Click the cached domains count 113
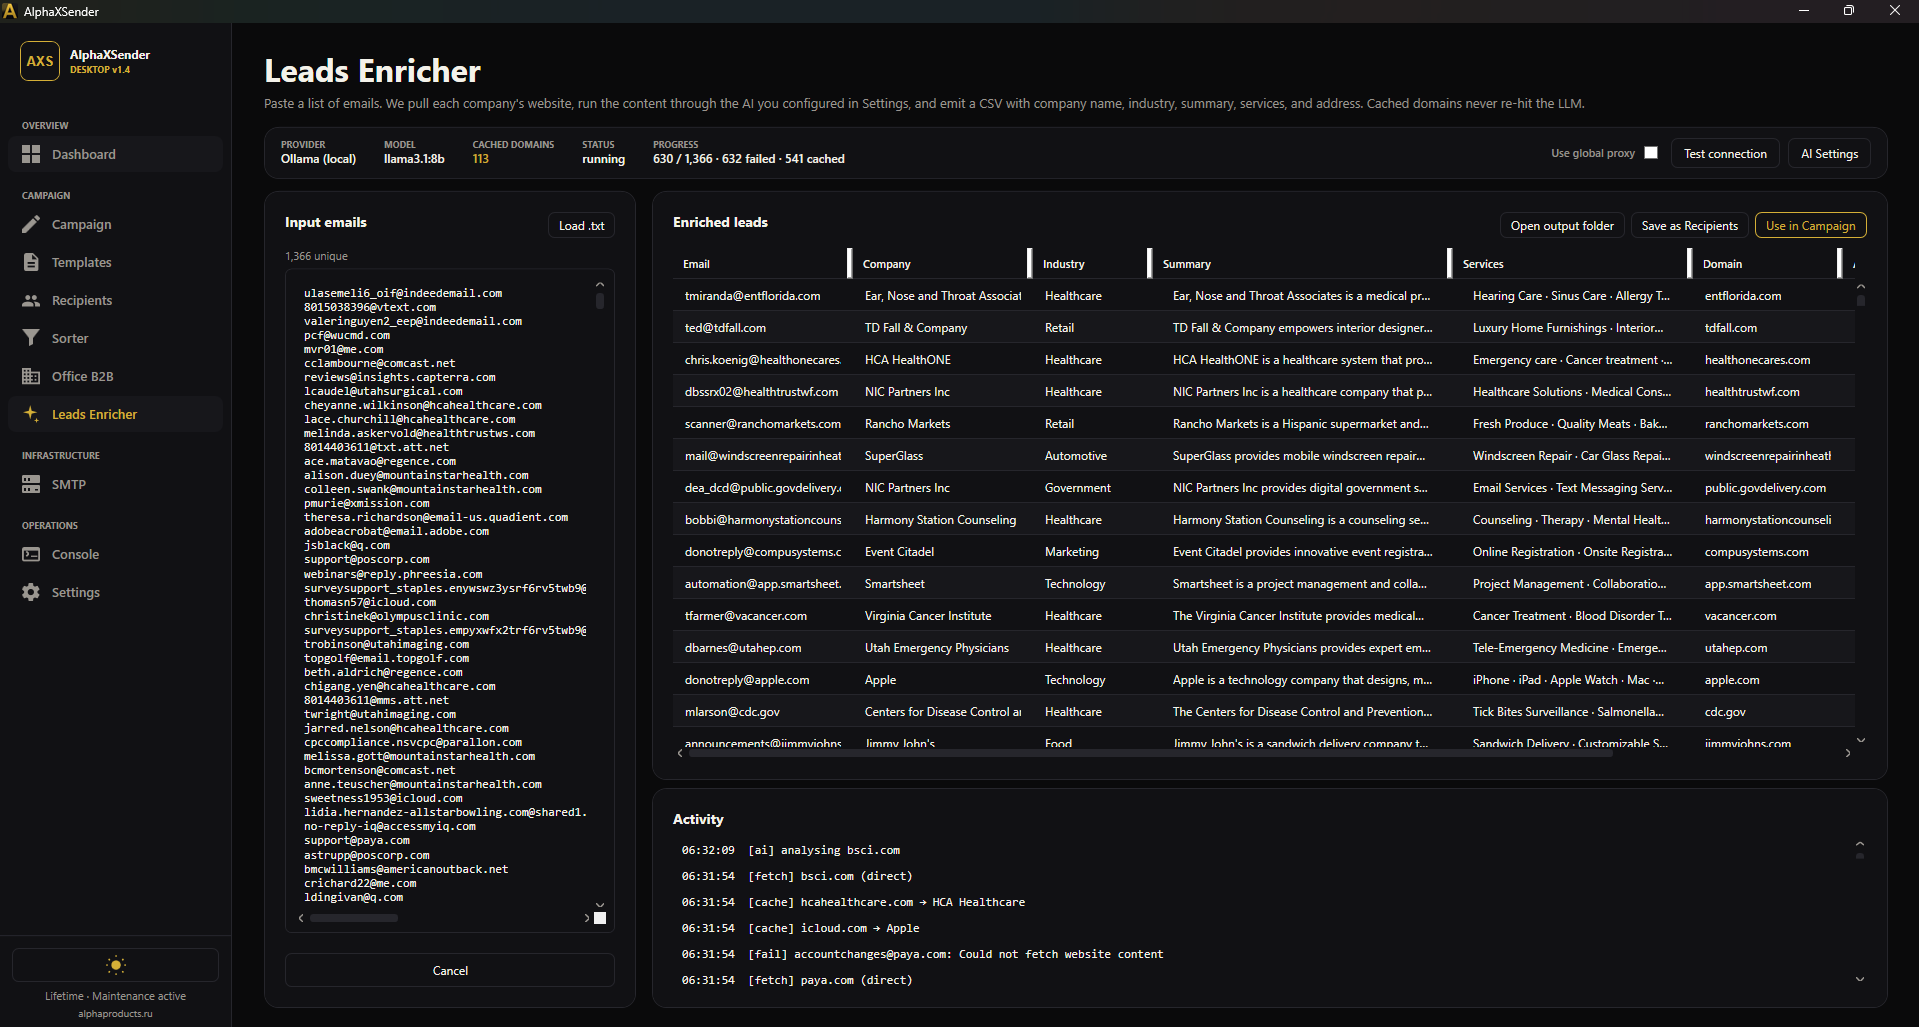Viewport: 1919px width, 1027px height. click(481, 159)
